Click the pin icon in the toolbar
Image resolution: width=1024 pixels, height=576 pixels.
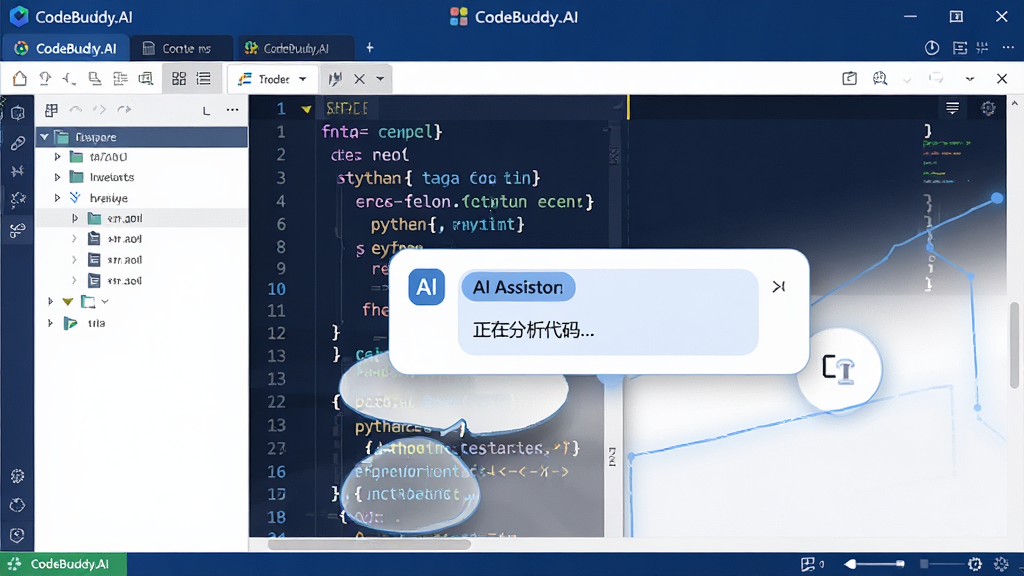click(44, 79)
